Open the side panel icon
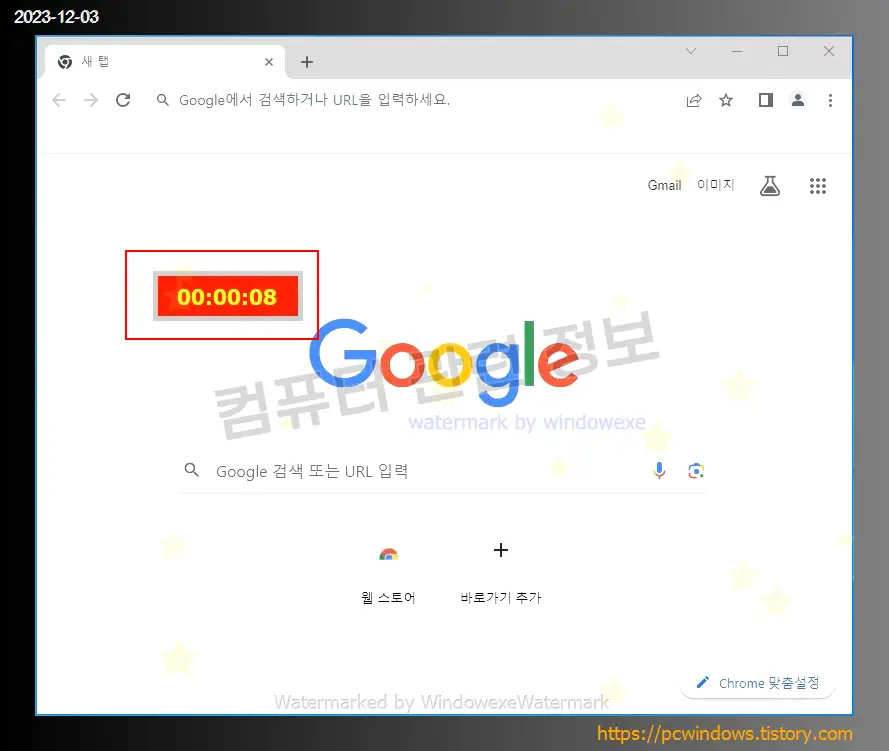The height and width of the screenshot is (751, 889). click(765, 100)
